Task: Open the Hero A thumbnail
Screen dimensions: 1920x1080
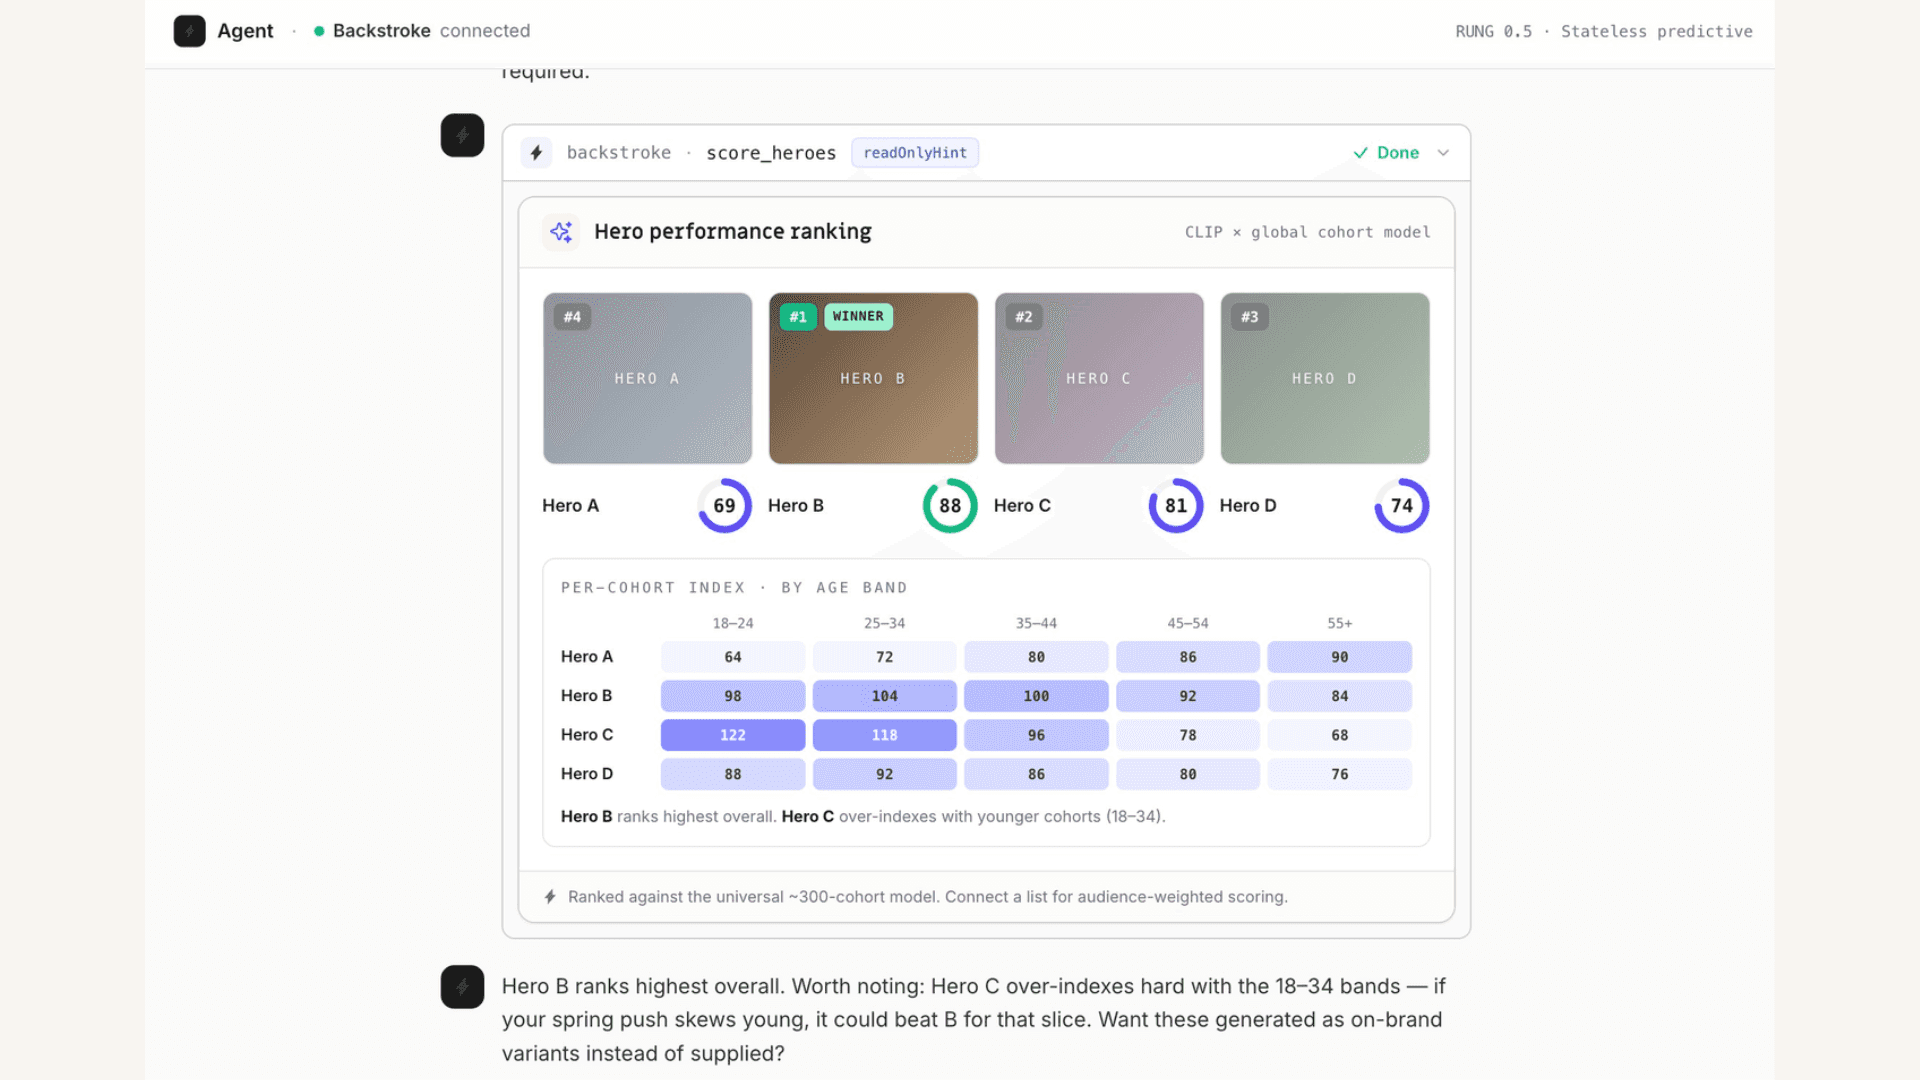Action: 648,378
